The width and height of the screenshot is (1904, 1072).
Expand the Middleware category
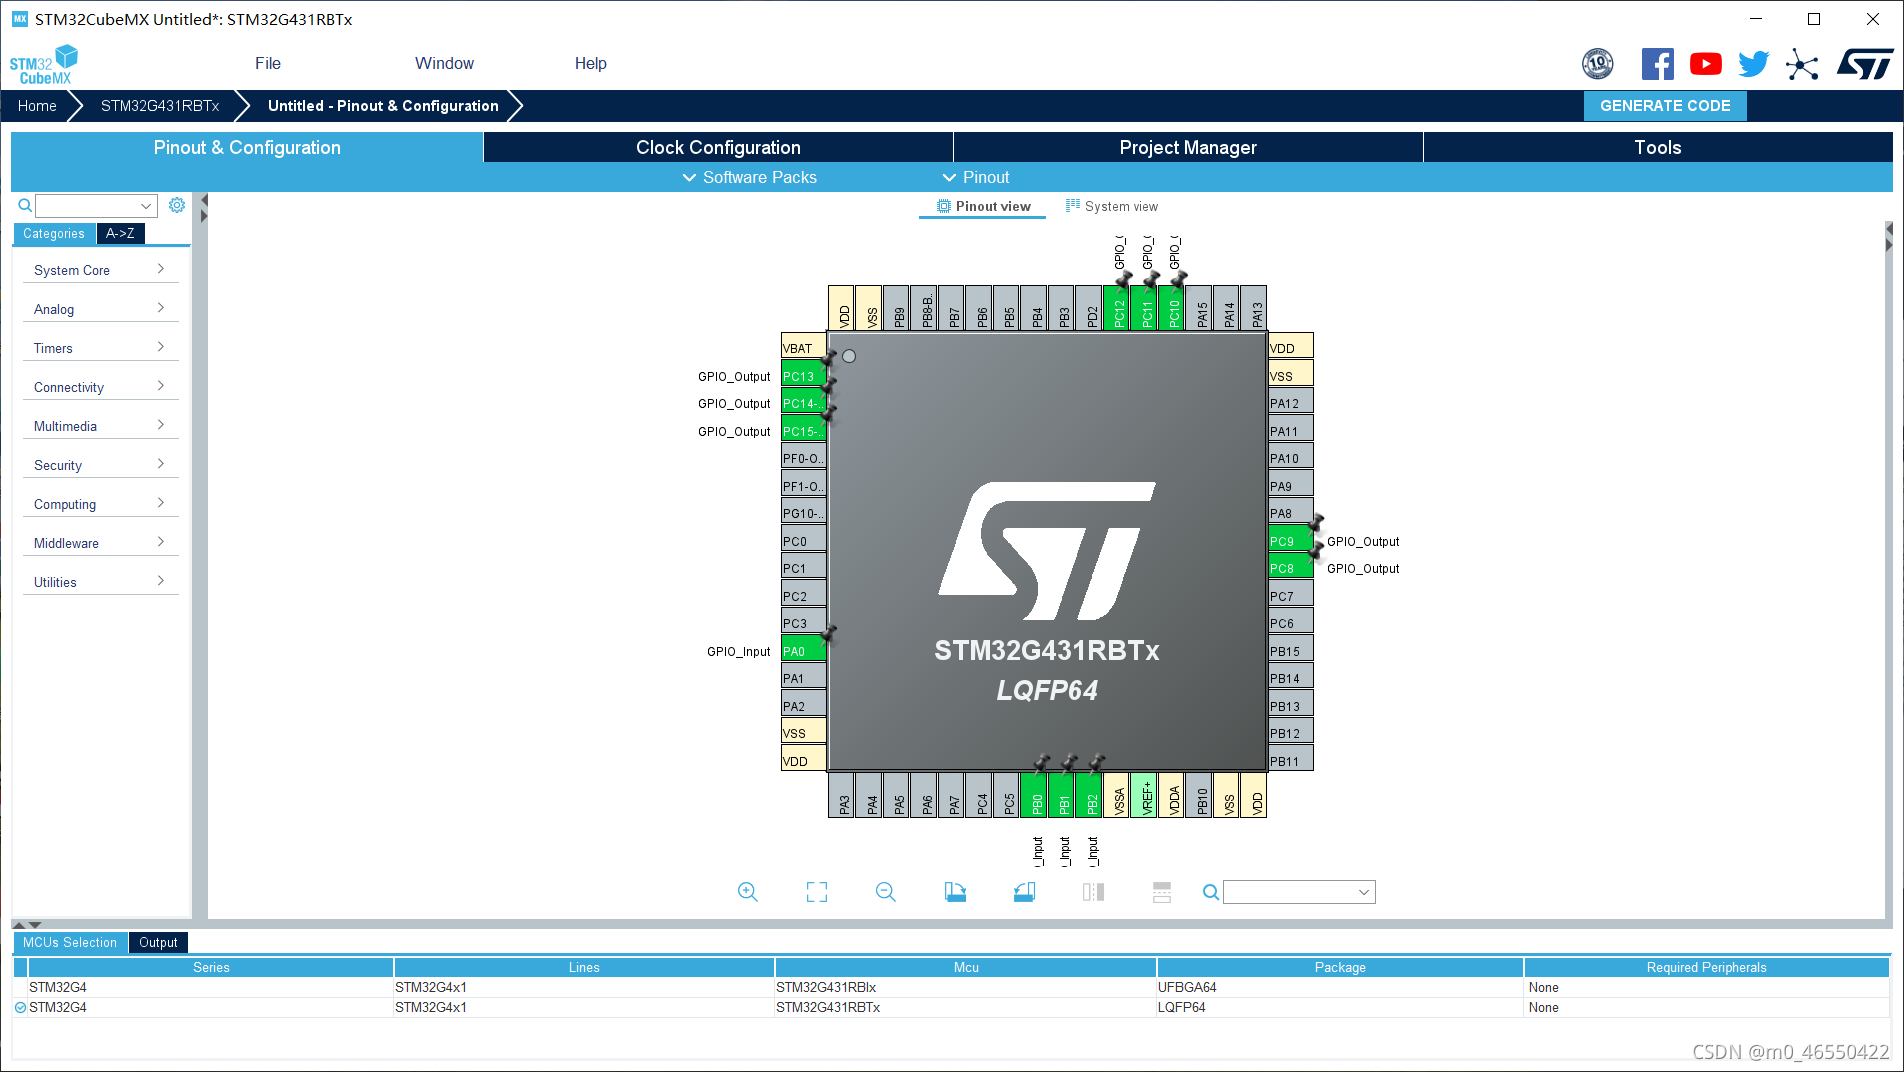[x=100, y=543]
